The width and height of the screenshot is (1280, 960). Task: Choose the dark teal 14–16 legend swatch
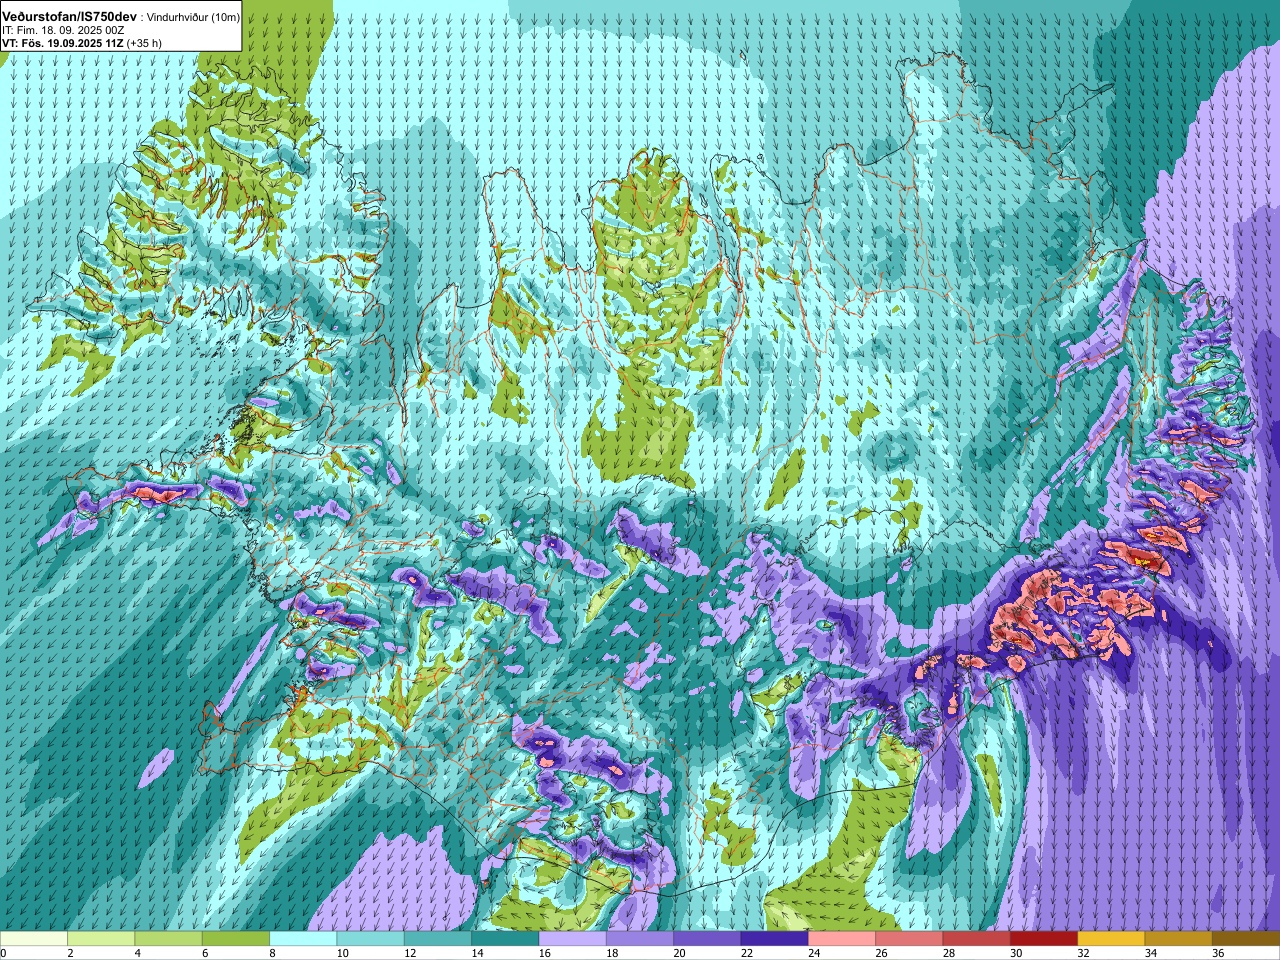coord(505,939)
